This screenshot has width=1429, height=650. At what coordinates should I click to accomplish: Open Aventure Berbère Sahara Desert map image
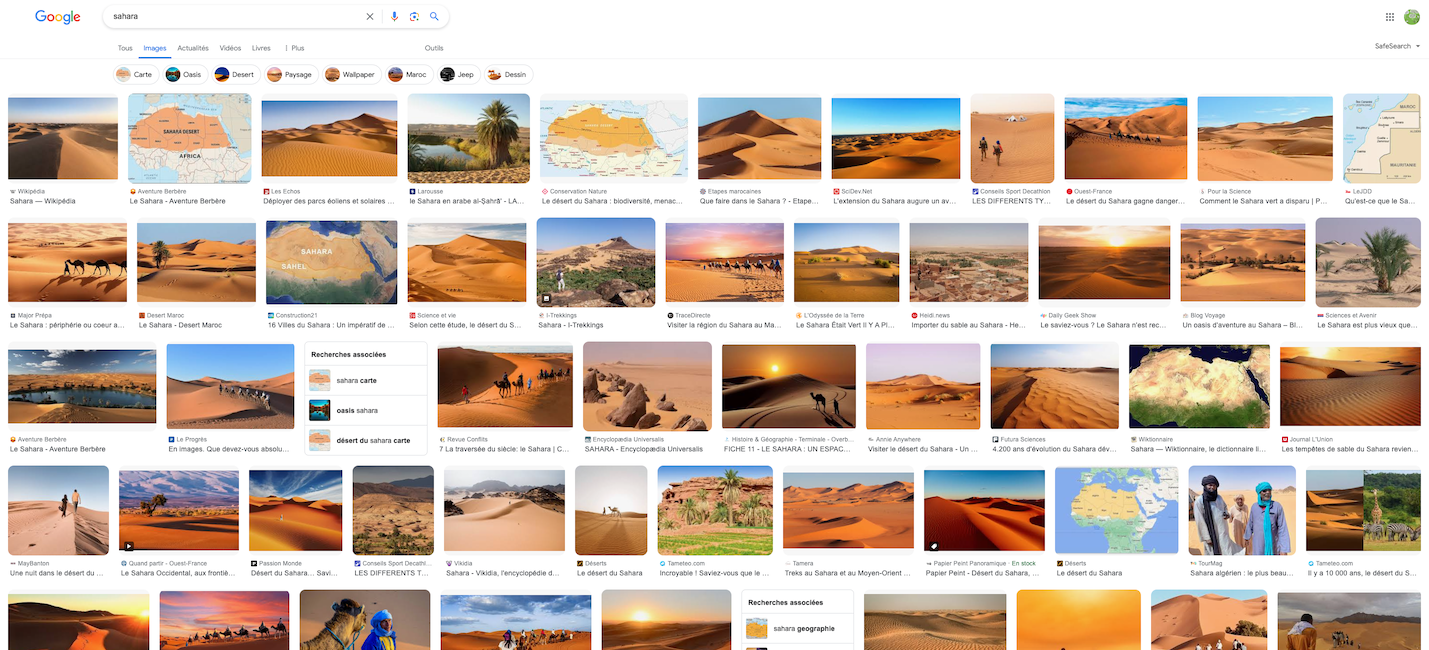pos(190,138)
